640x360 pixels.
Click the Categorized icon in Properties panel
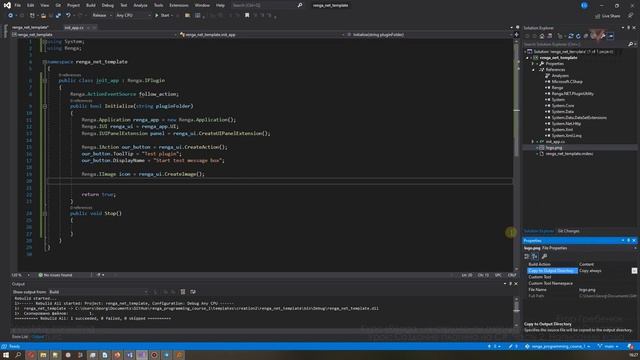[527, 256]
